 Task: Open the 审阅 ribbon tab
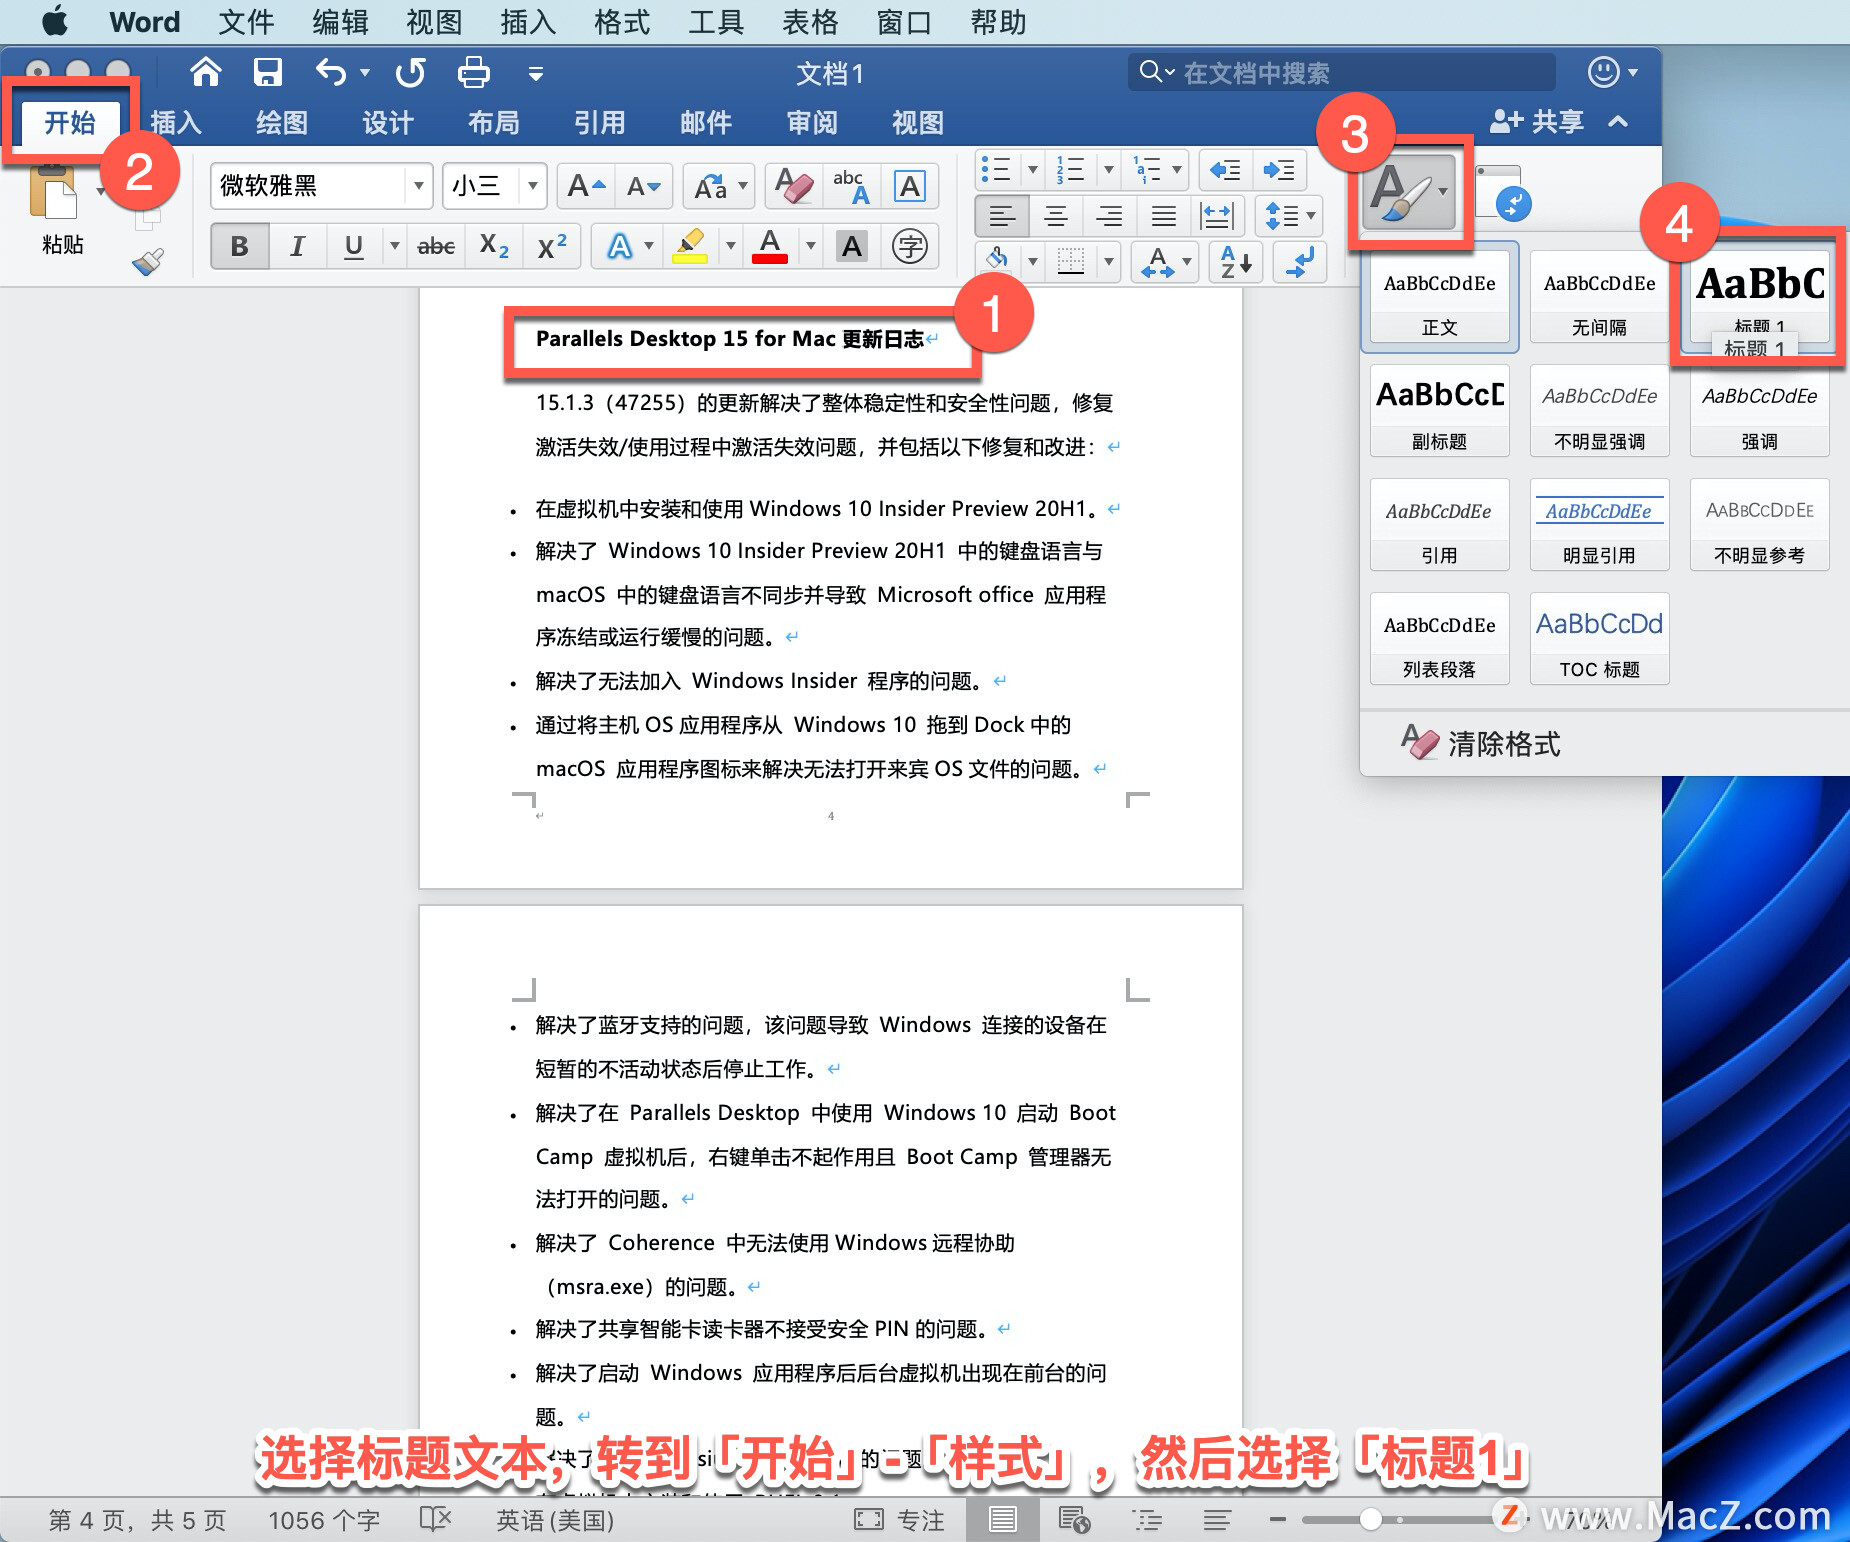811,122
